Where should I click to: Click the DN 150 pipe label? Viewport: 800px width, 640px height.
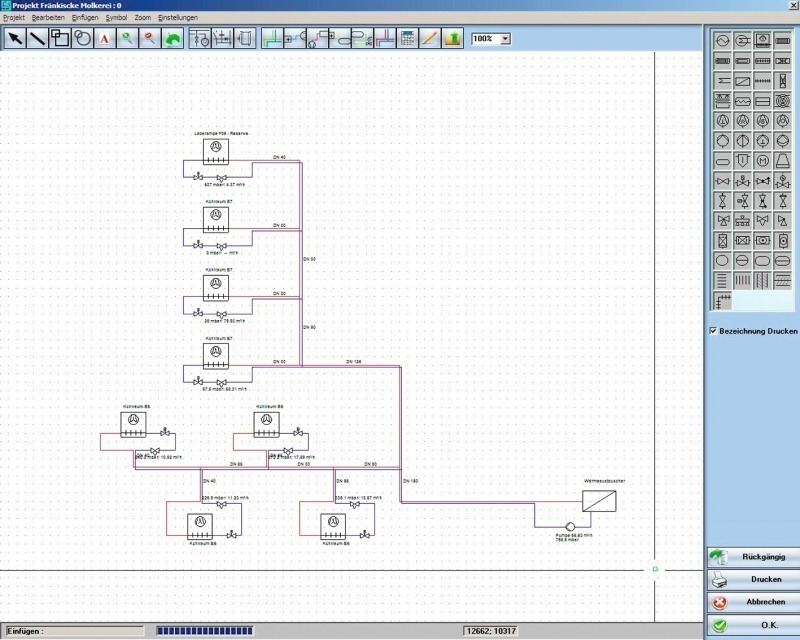pos(411,481)
